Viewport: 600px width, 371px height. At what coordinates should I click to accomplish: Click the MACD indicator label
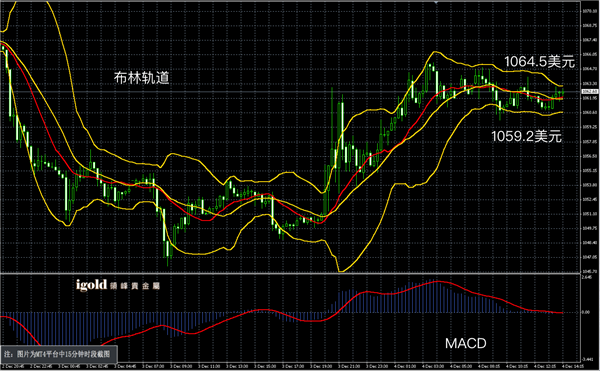pos(465,343)
